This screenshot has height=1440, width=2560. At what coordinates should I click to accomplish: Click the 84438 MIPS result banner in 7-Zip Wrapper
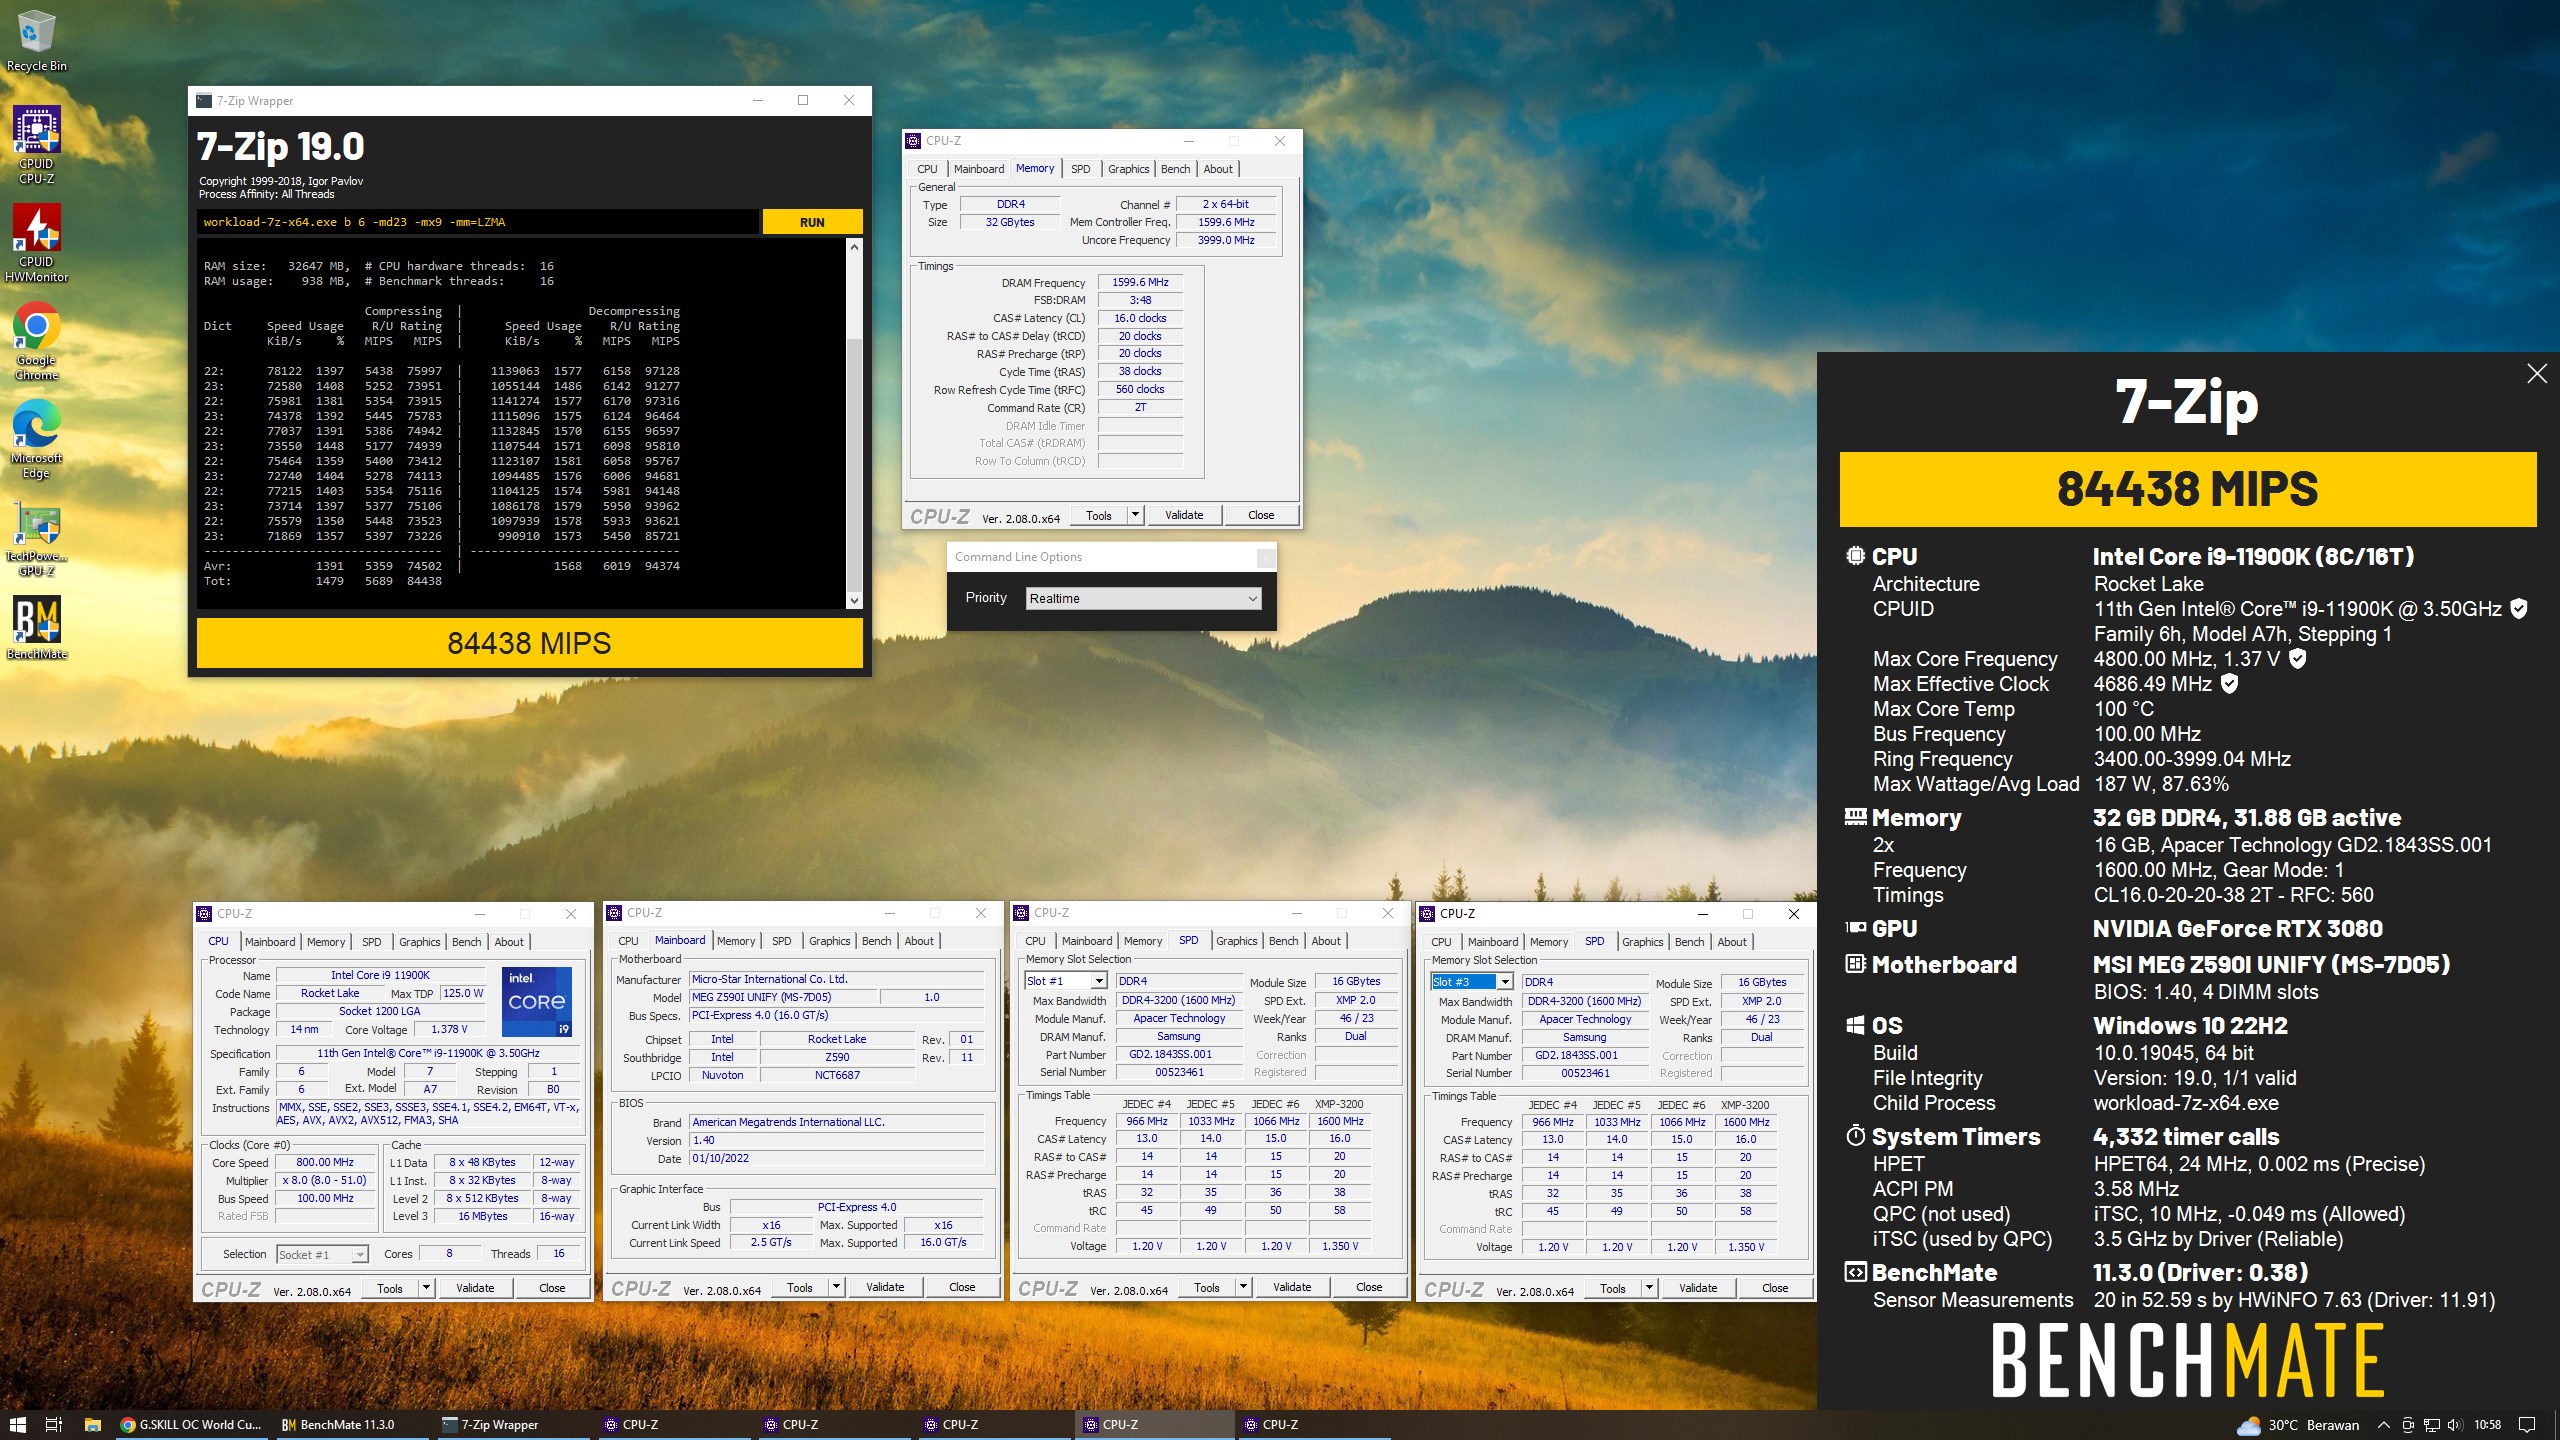click(529, 643)
